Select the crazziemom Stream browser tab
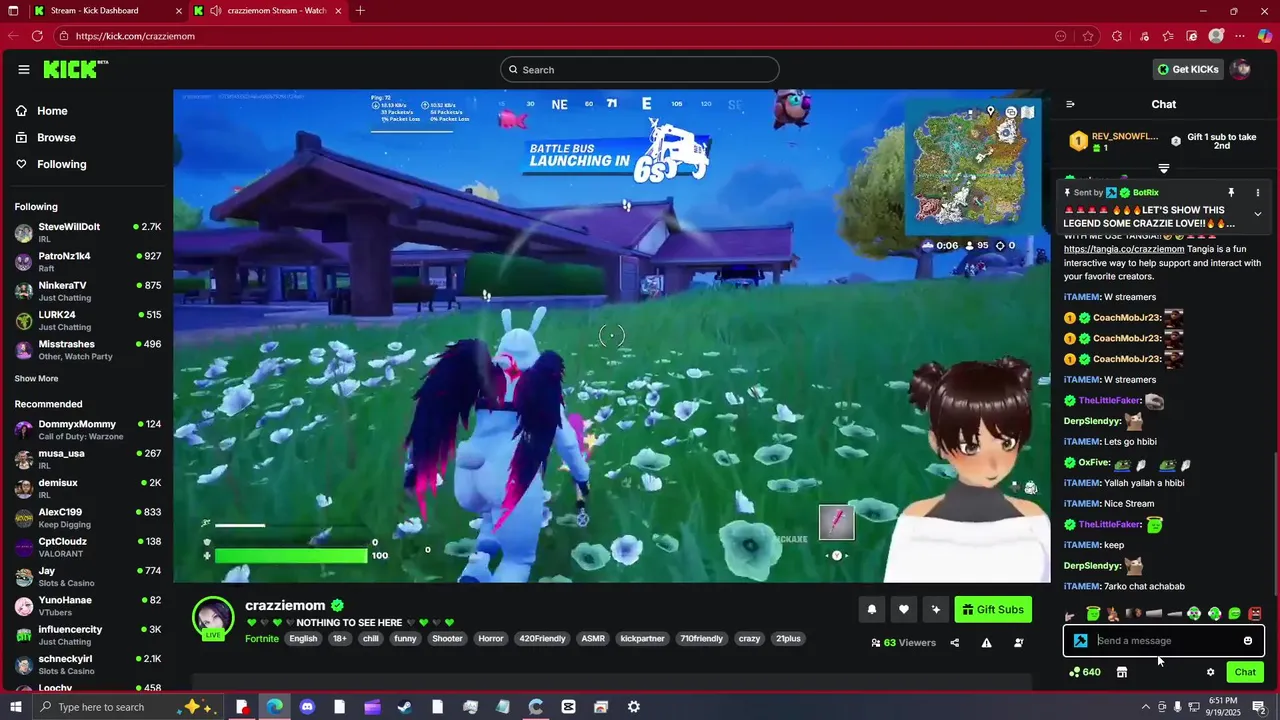 [267, 11]
